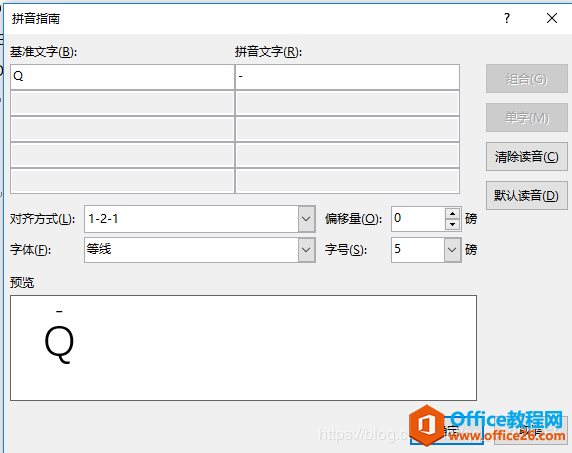Click the 清除读音(C) button
This screenshot has width=572, height=453.
pos(527,157)
